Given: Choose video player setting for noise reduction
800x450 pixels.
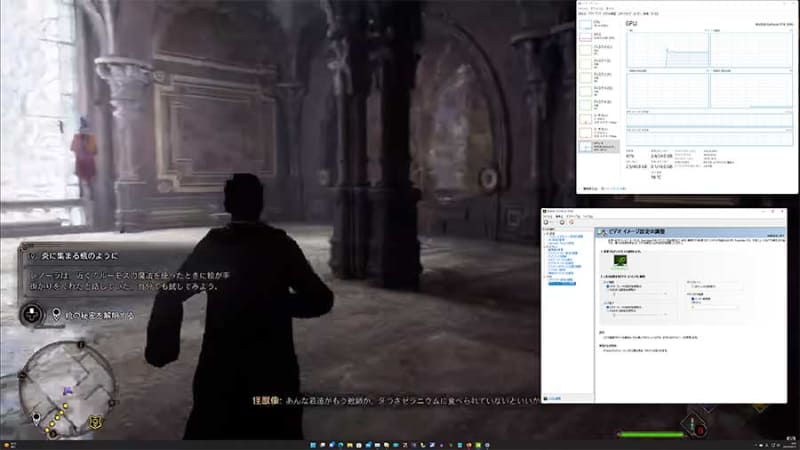Looking at the screenshot, I should (x=608, y=307).
